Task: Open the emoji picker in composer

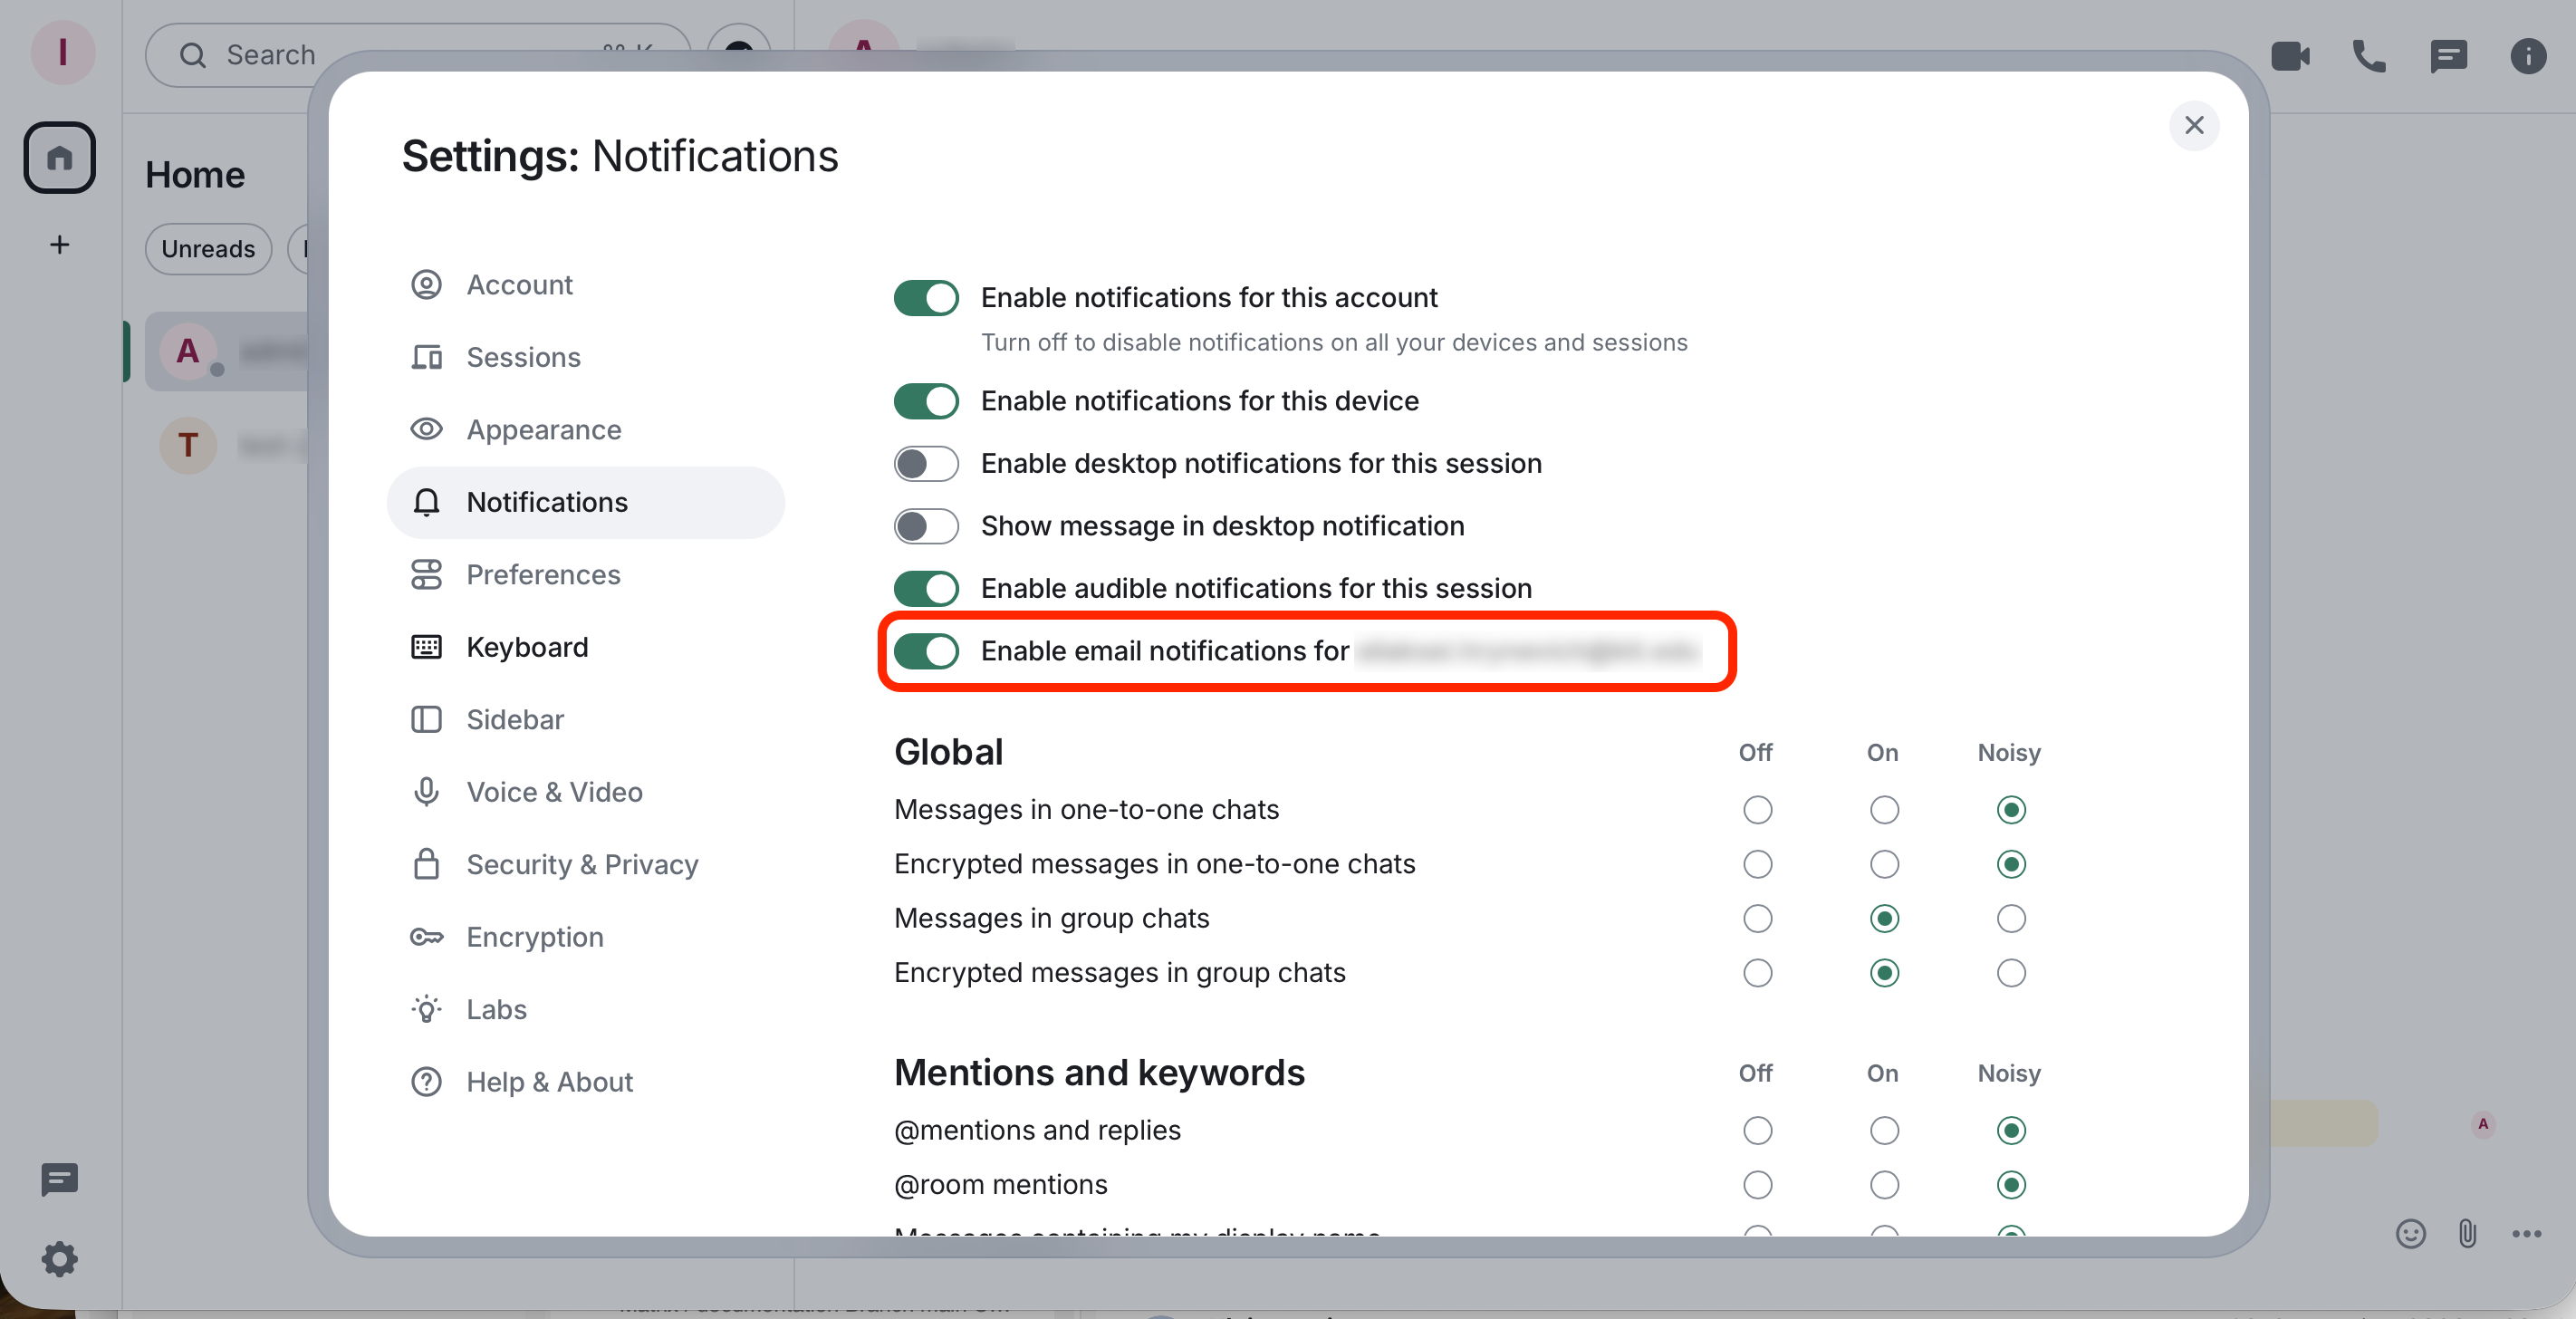Action: 2410,1233
